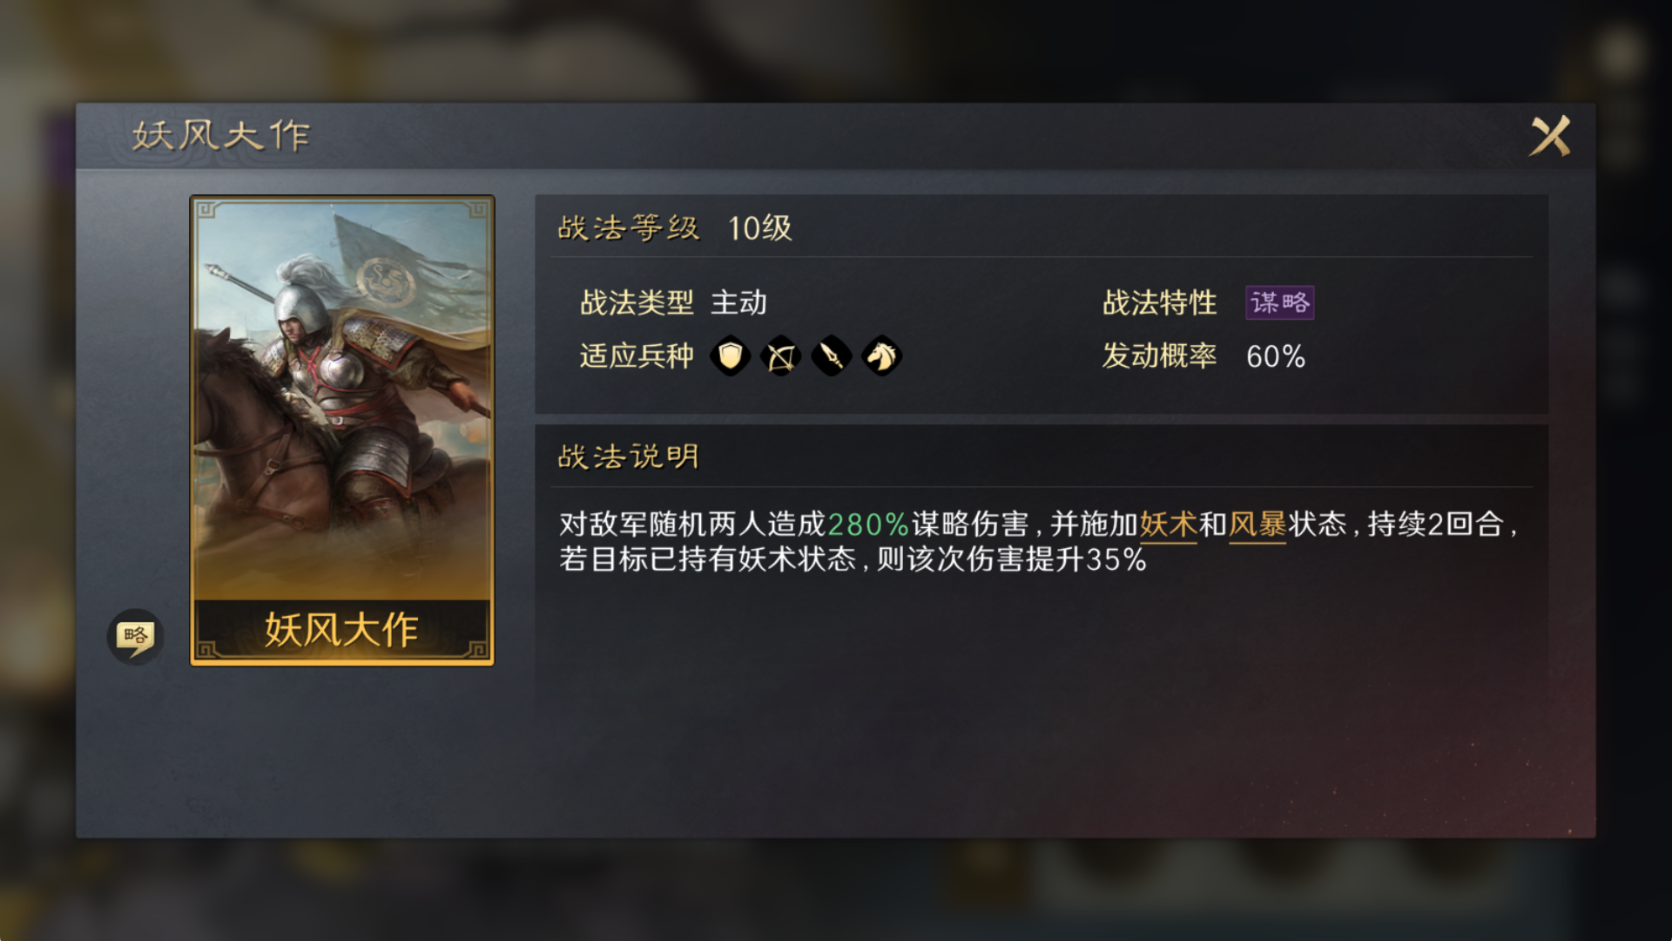Open the underlined 妖术 status link
Screen dimensions: 1672x941
pos(1168,524)
